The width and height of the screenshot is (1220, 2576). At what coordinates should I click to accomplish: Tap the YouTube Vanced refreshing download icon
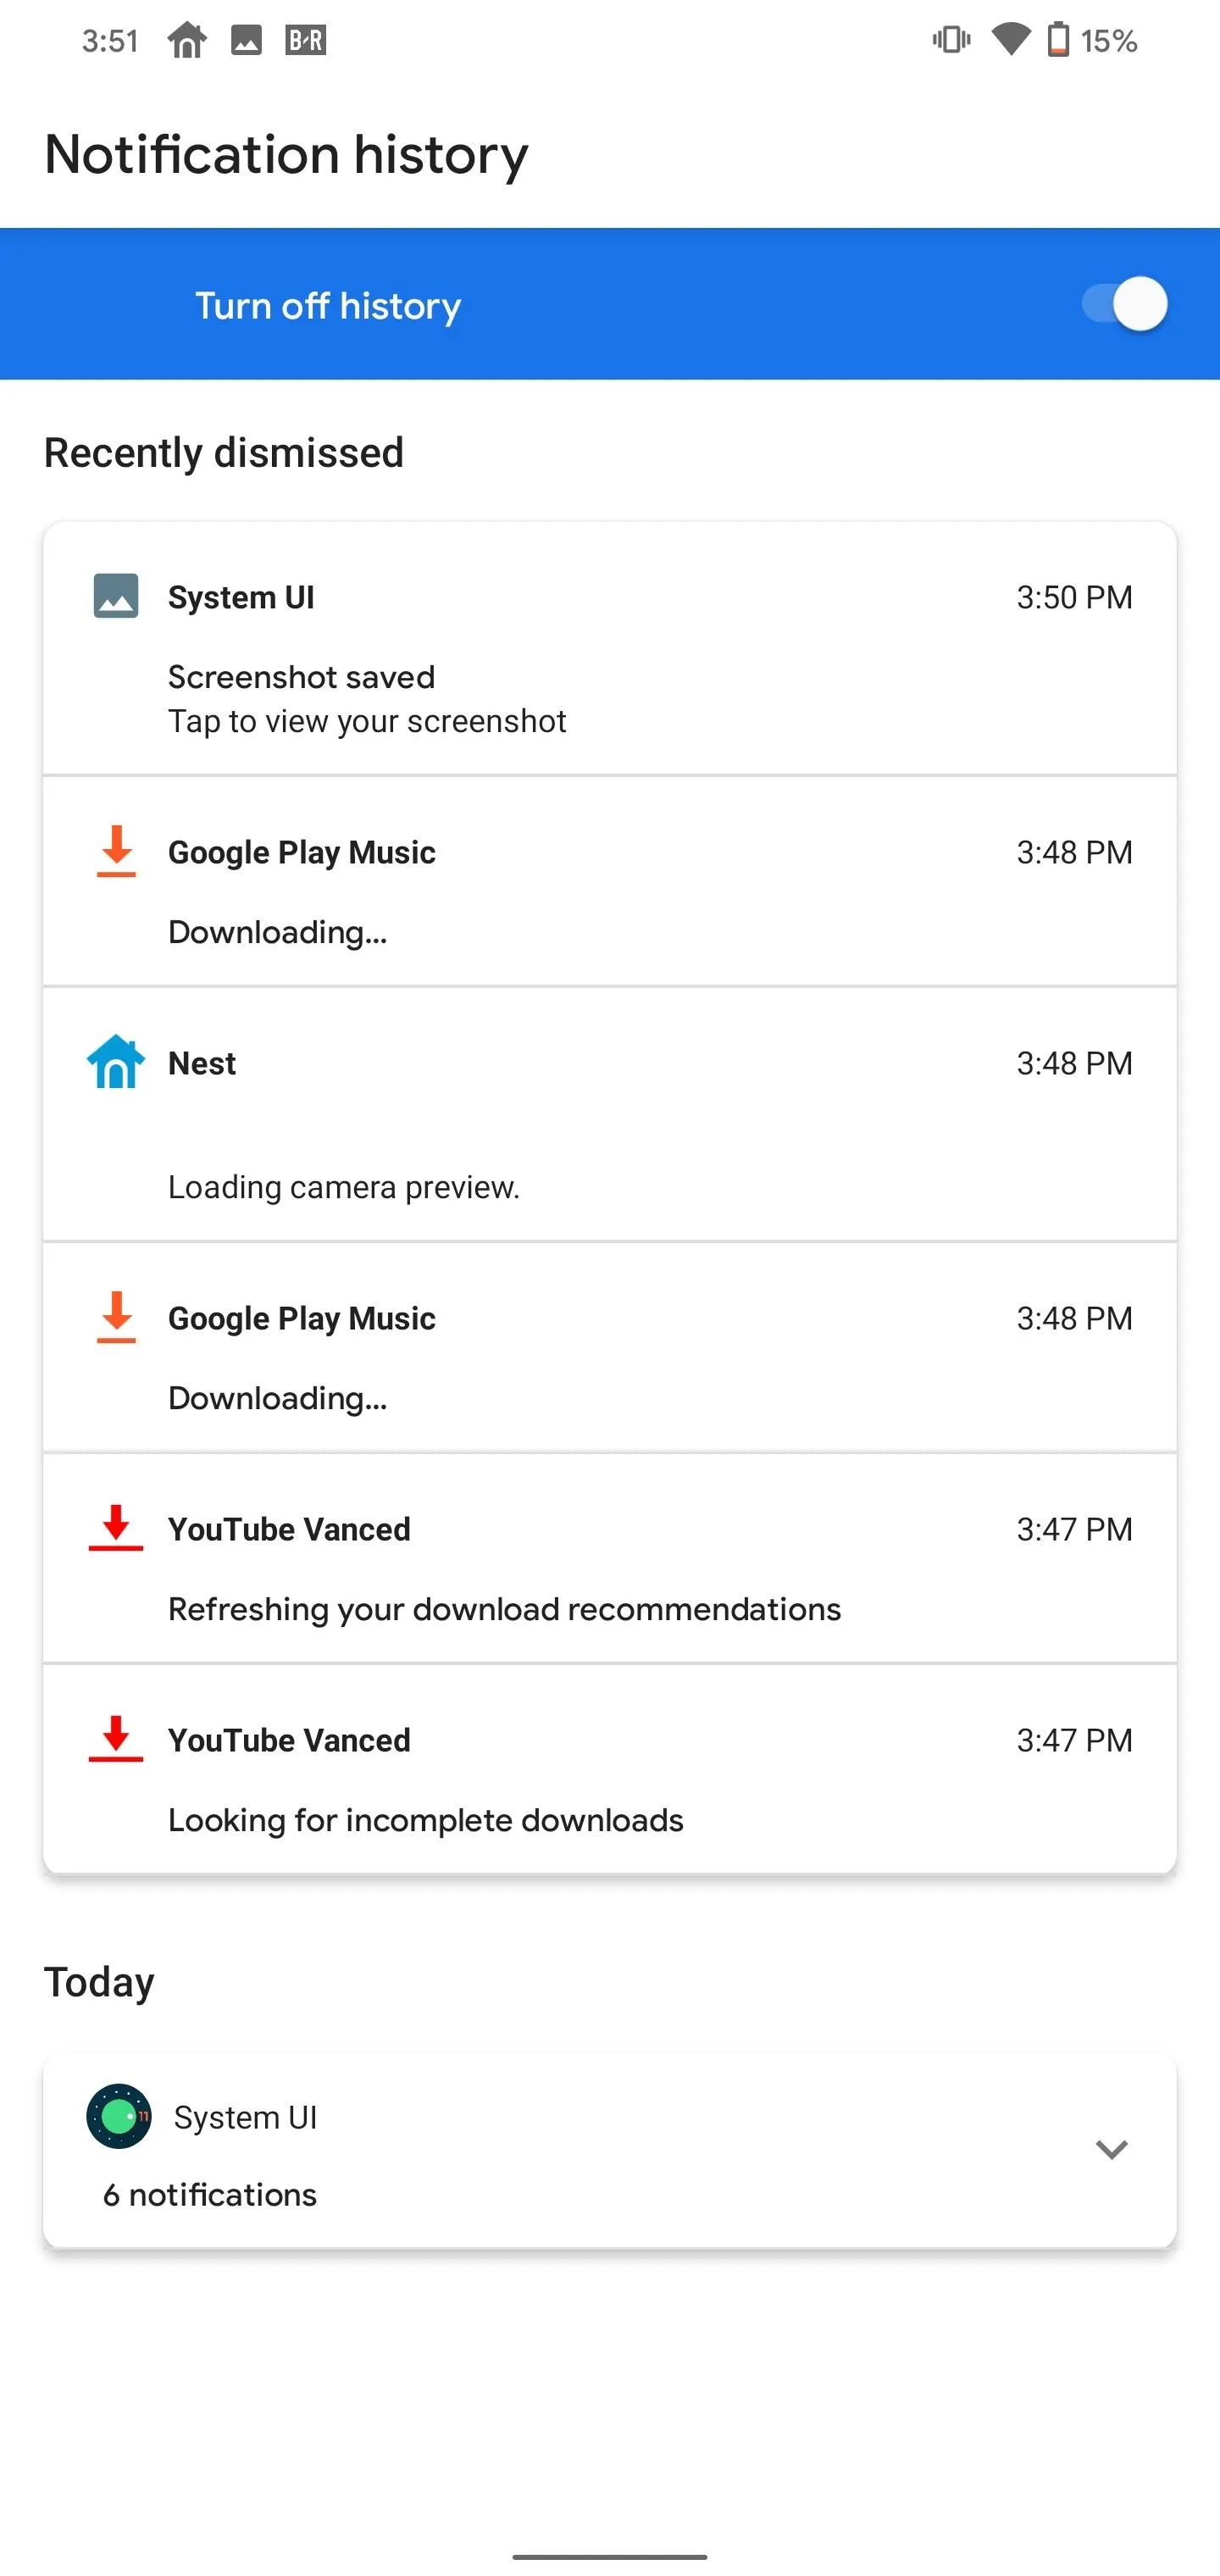pyautogui.click(x=116, y=1528)
